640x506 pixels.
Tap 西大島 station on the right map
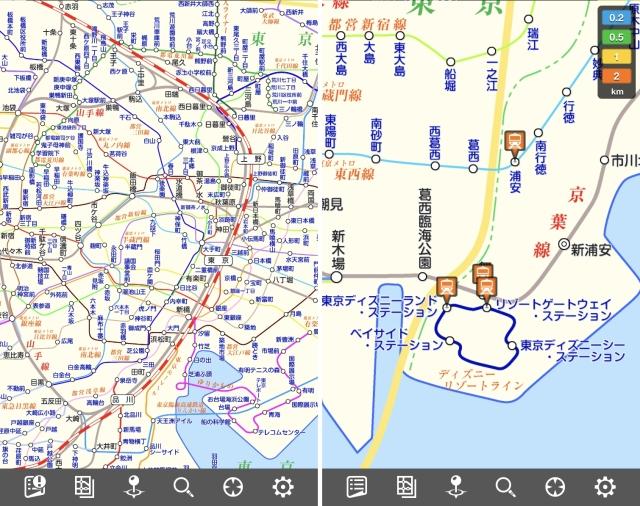pyautogui.click(x=342, y=58)
